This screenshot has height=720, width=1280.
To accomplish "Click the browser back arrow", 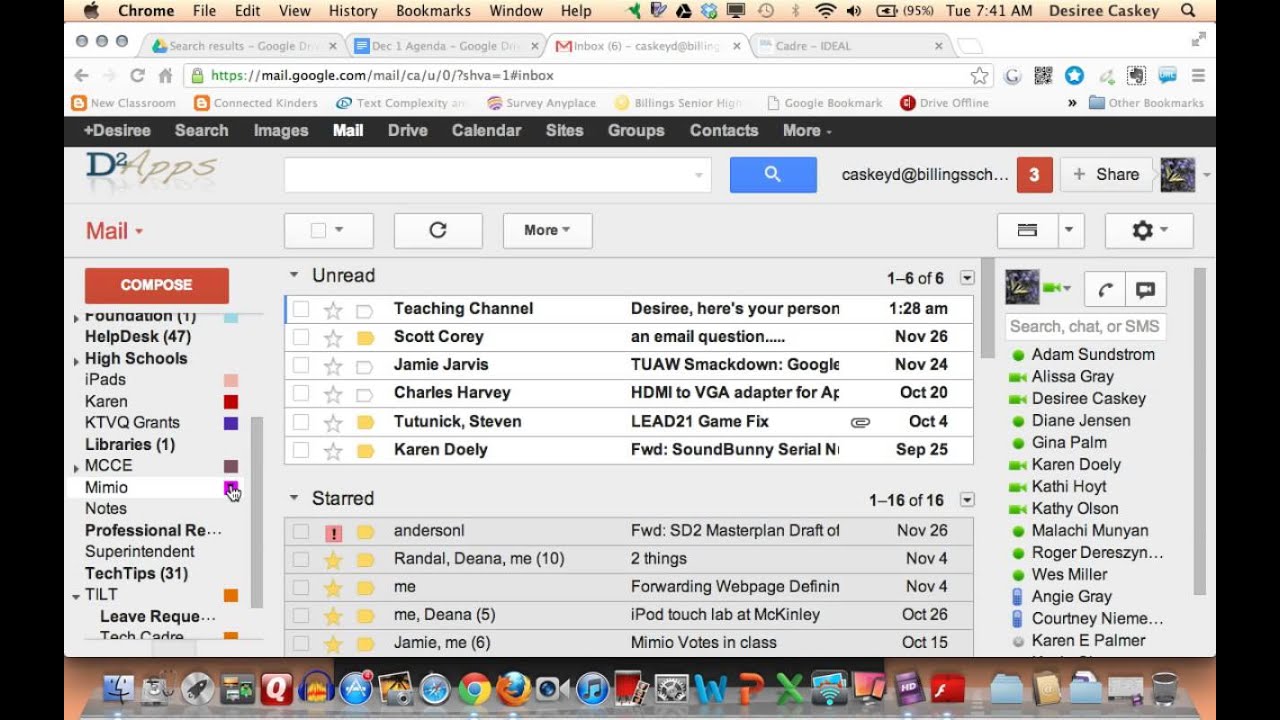I will [81, 76].
